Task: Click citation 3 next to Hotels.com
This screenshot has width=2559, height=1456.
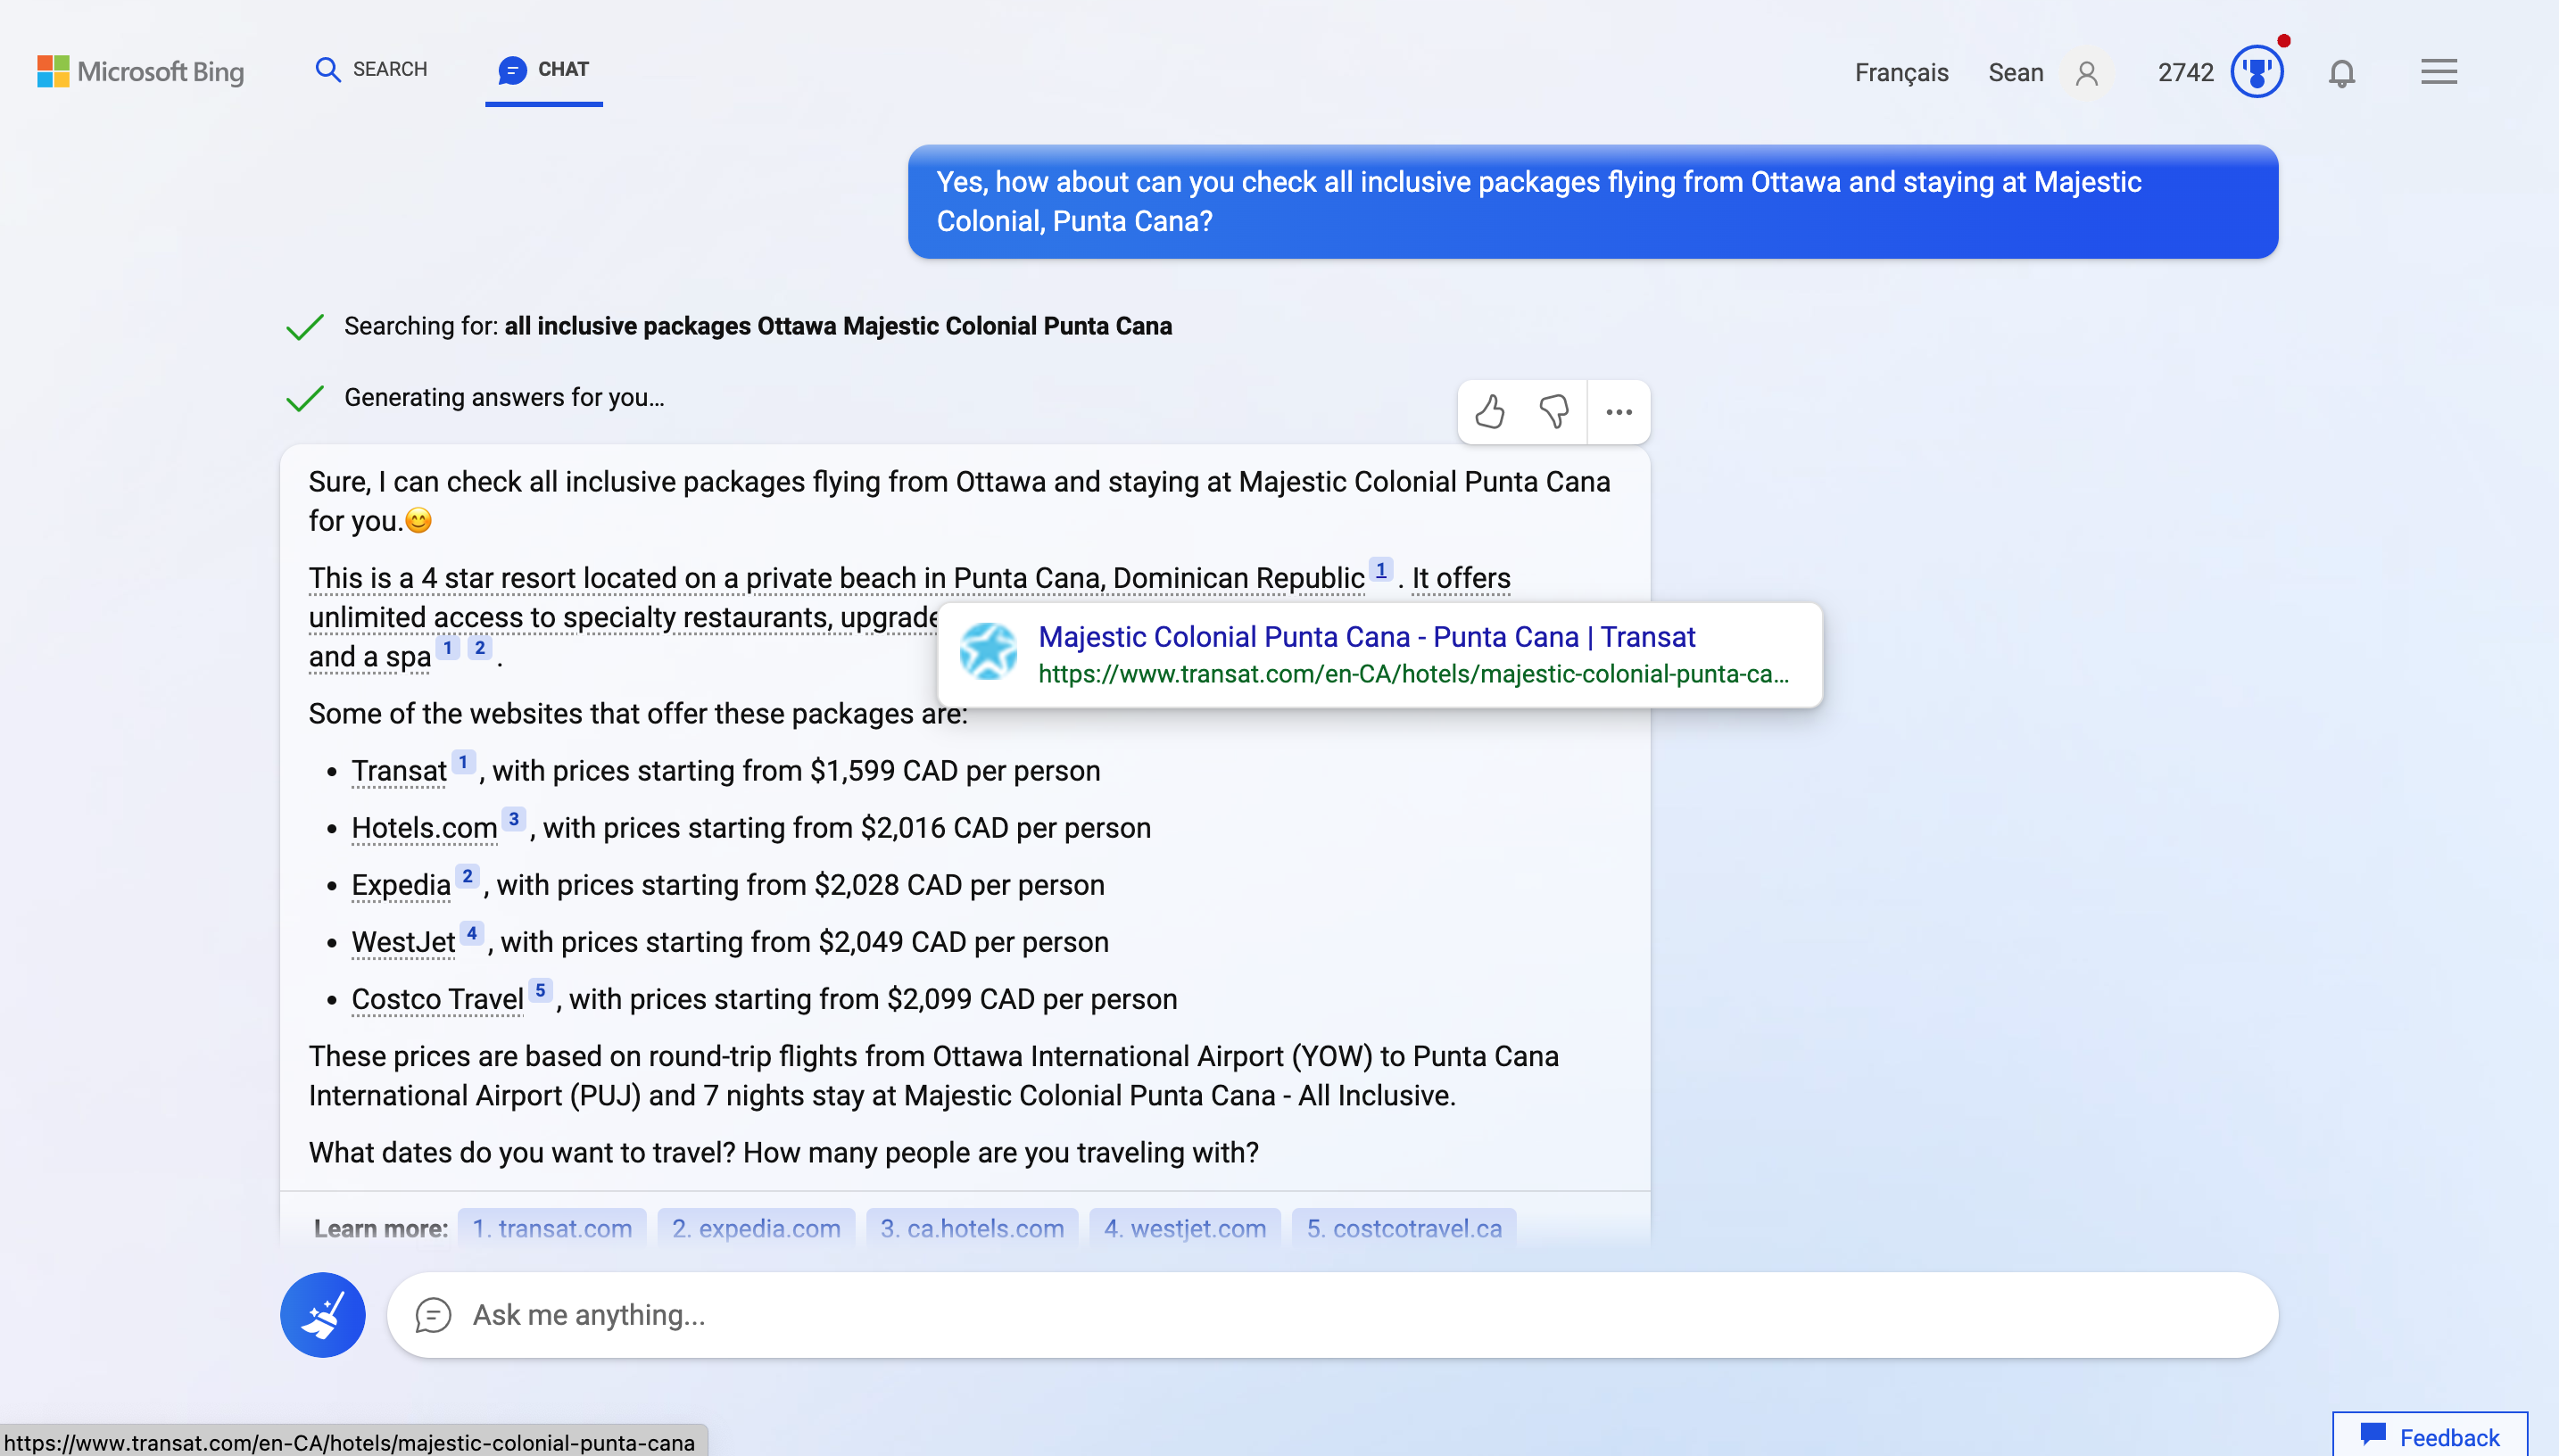Action: (514, 819)
